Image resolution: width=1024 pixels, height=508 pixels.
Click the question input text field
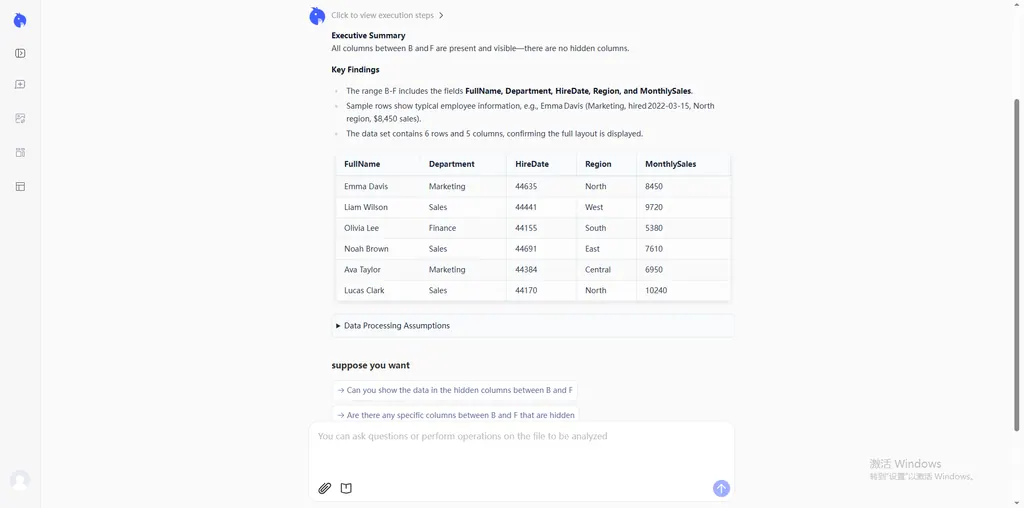(x=520, y=450)
